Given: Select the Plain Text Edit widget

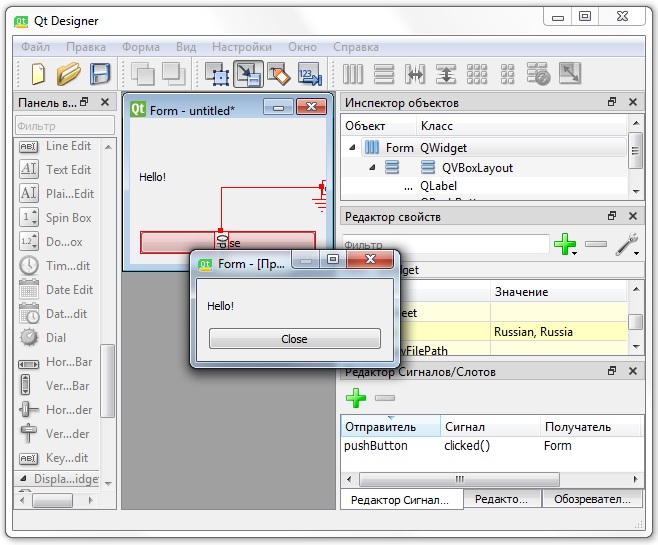Looking at the screenshot, I should click(57, 194).
